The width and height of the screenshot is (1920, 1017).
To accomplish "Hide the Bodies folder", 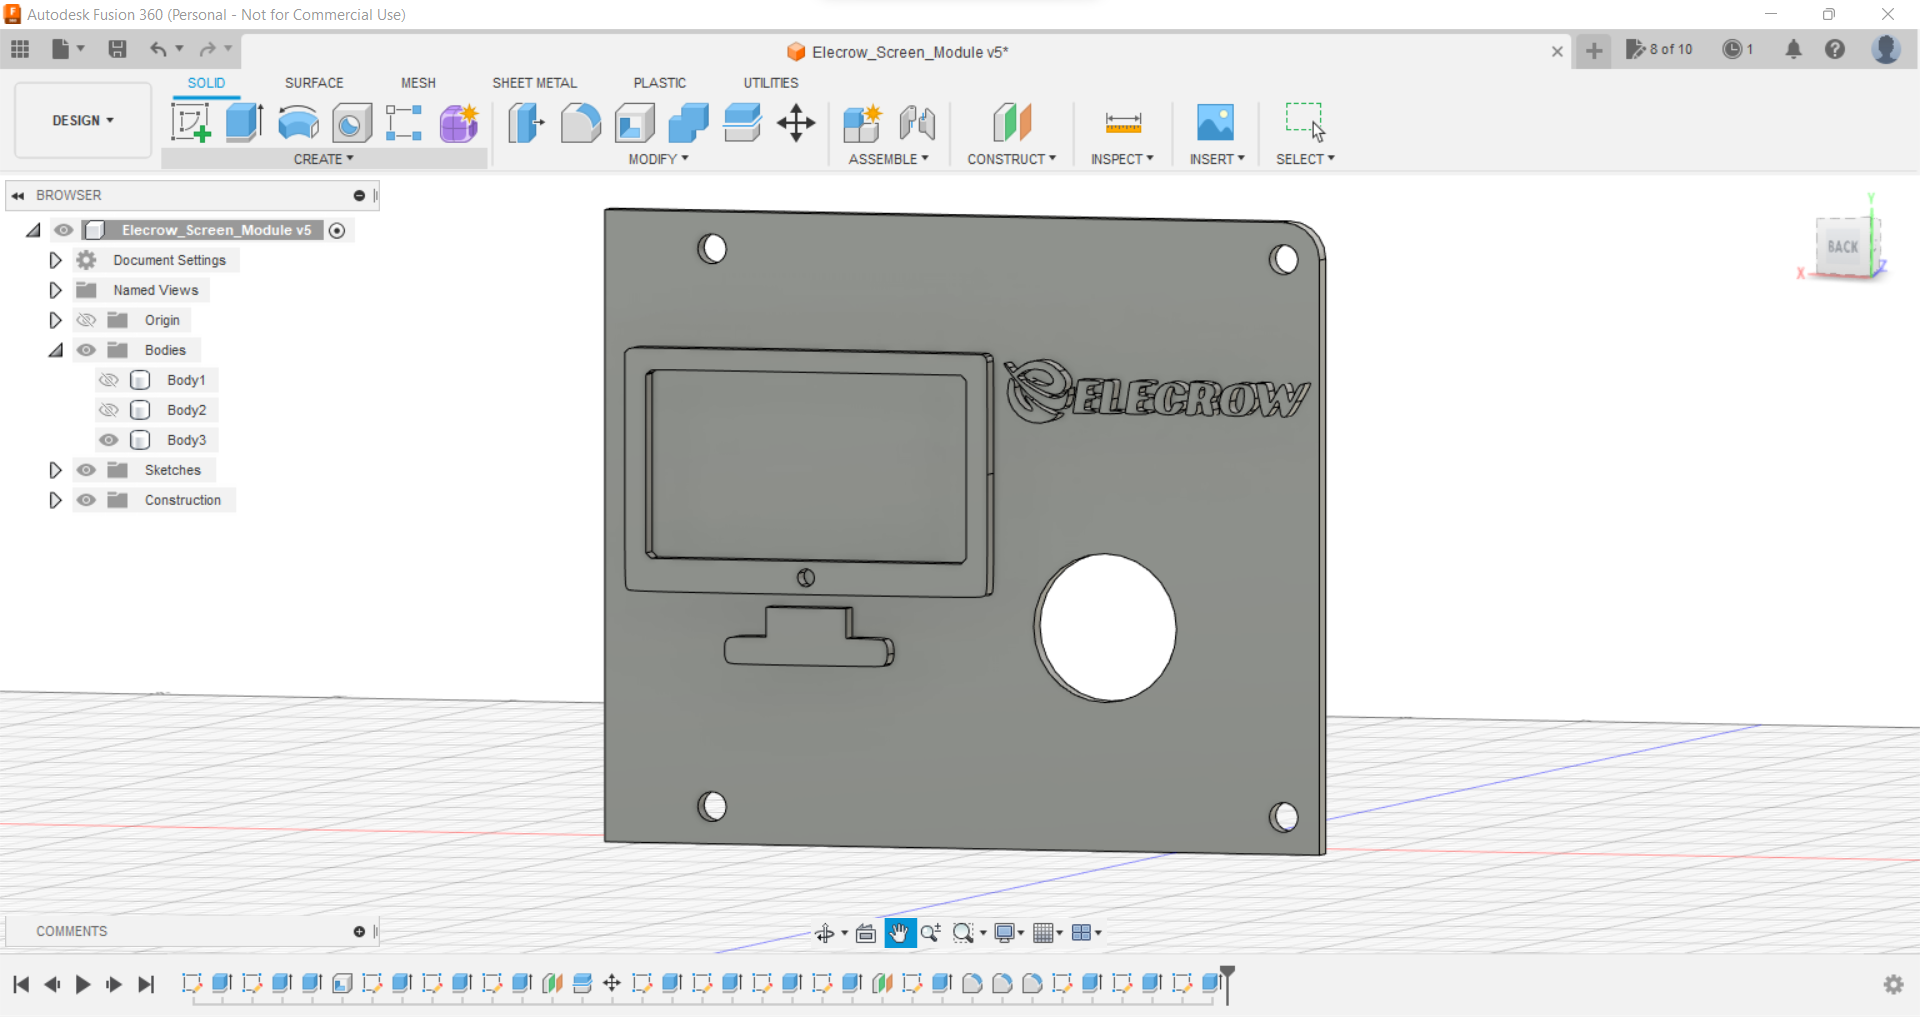I will (87, 350).
